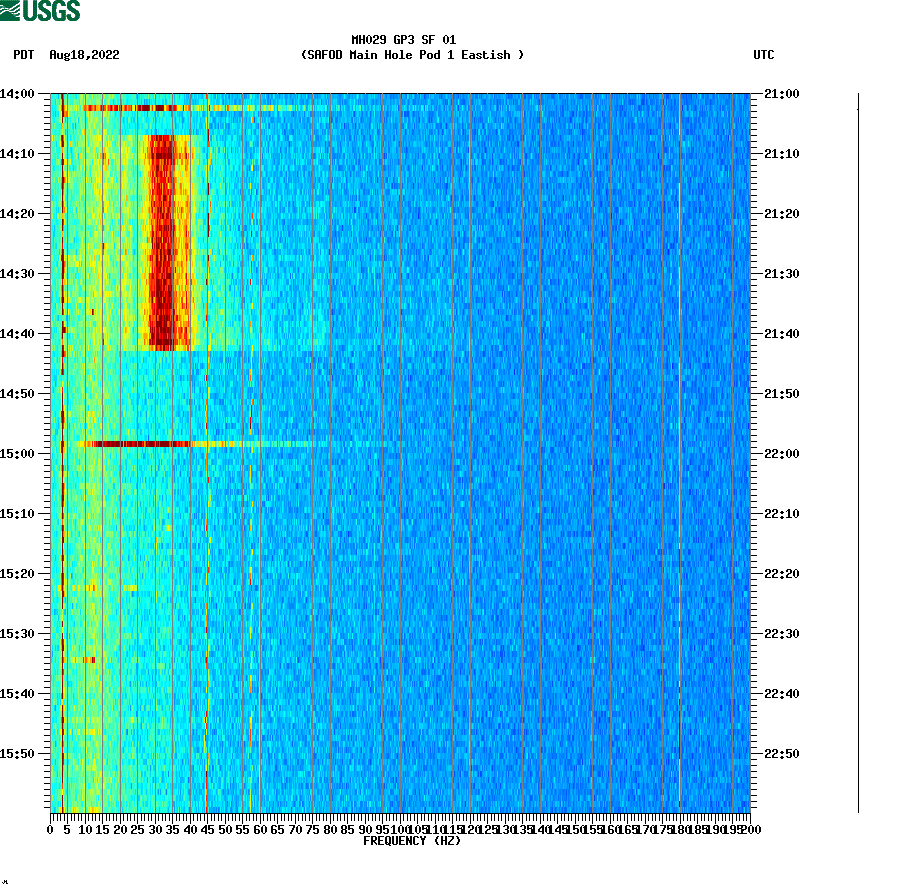Click the USGS wave logo

(12, 11)
